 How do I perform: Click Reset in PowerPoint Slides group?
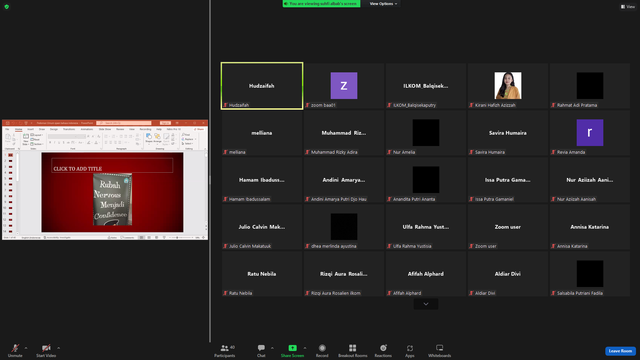(x=36, y=140)
